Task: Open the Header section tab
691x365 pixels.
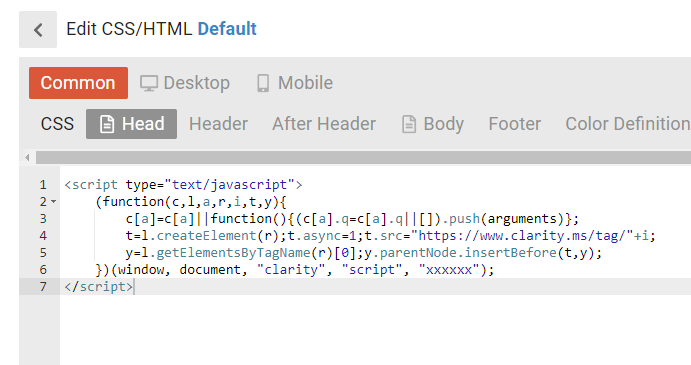Action: tap(219, 124)
